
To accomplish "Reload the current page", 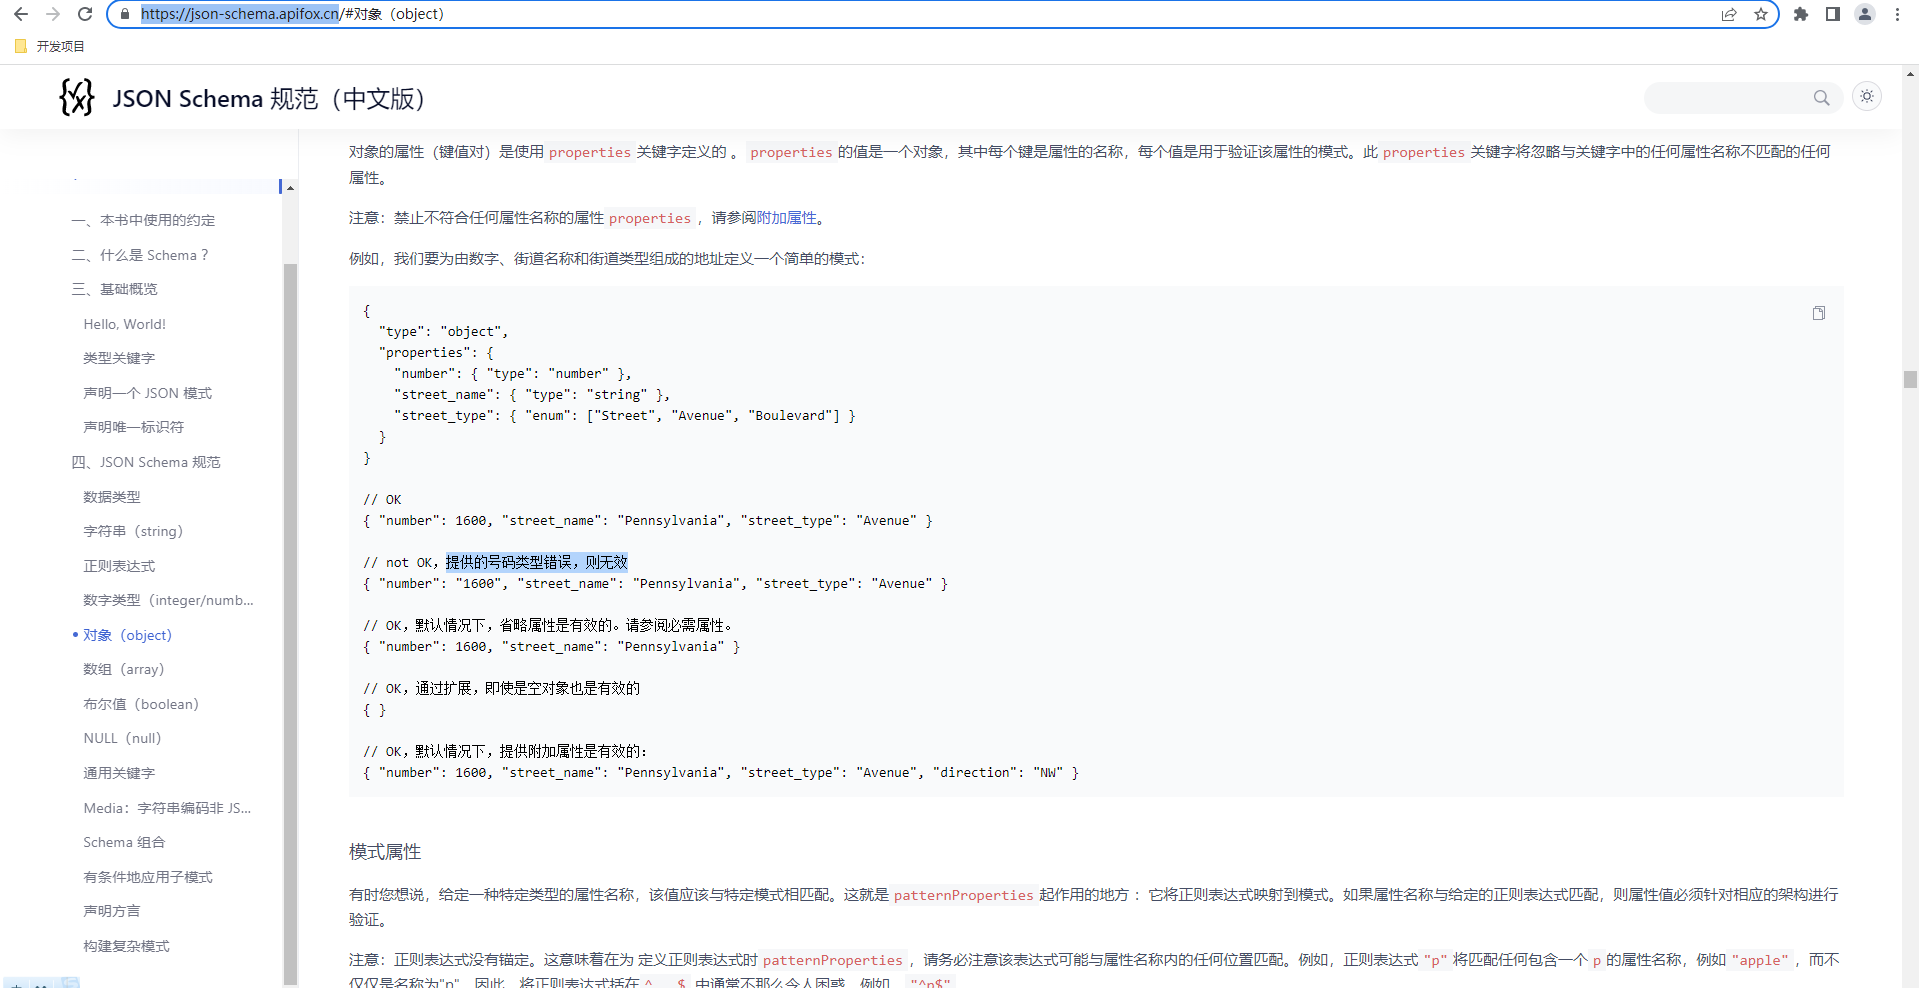I will click(x=85, y=14).
